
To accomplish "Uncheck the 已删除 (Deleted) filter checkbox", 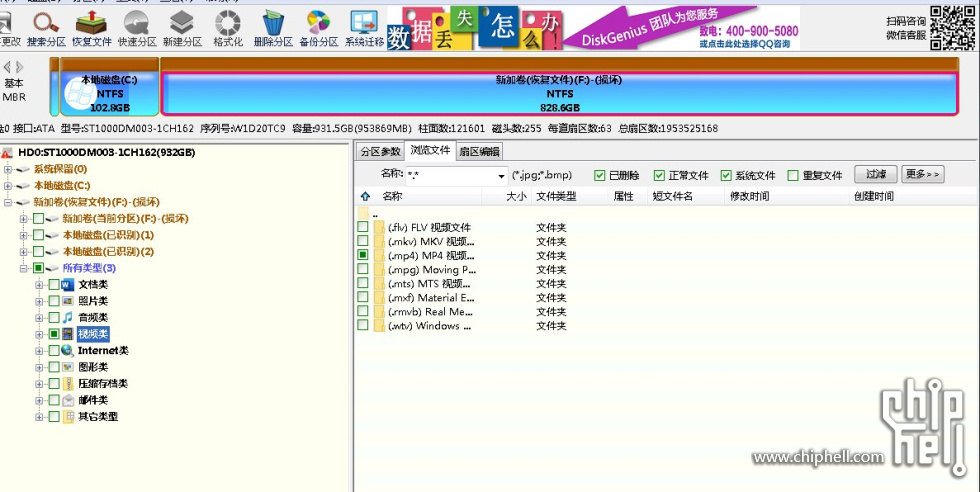I will (x=600, y=175).
